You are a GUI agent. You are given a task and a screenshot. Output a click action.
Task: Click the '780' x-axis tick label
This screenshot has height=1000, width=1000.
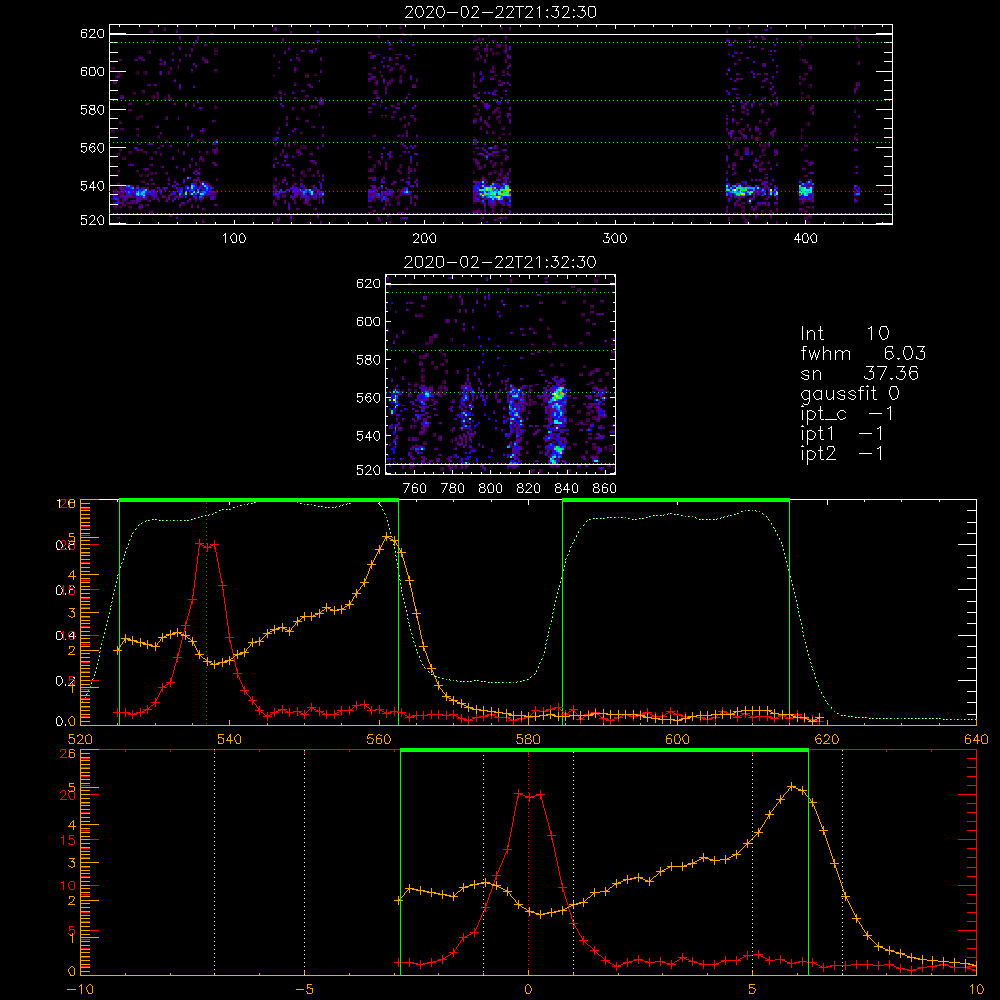click(x=453, y=489)
